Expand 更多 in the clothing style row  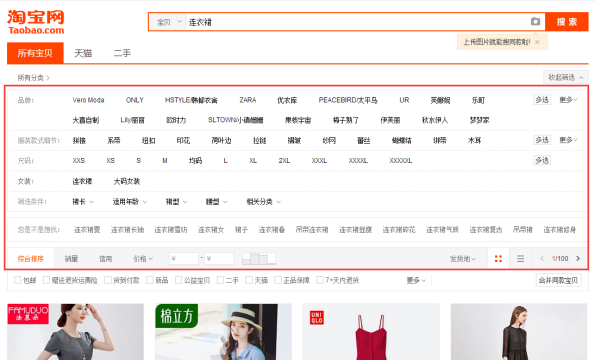pos(568,140)
